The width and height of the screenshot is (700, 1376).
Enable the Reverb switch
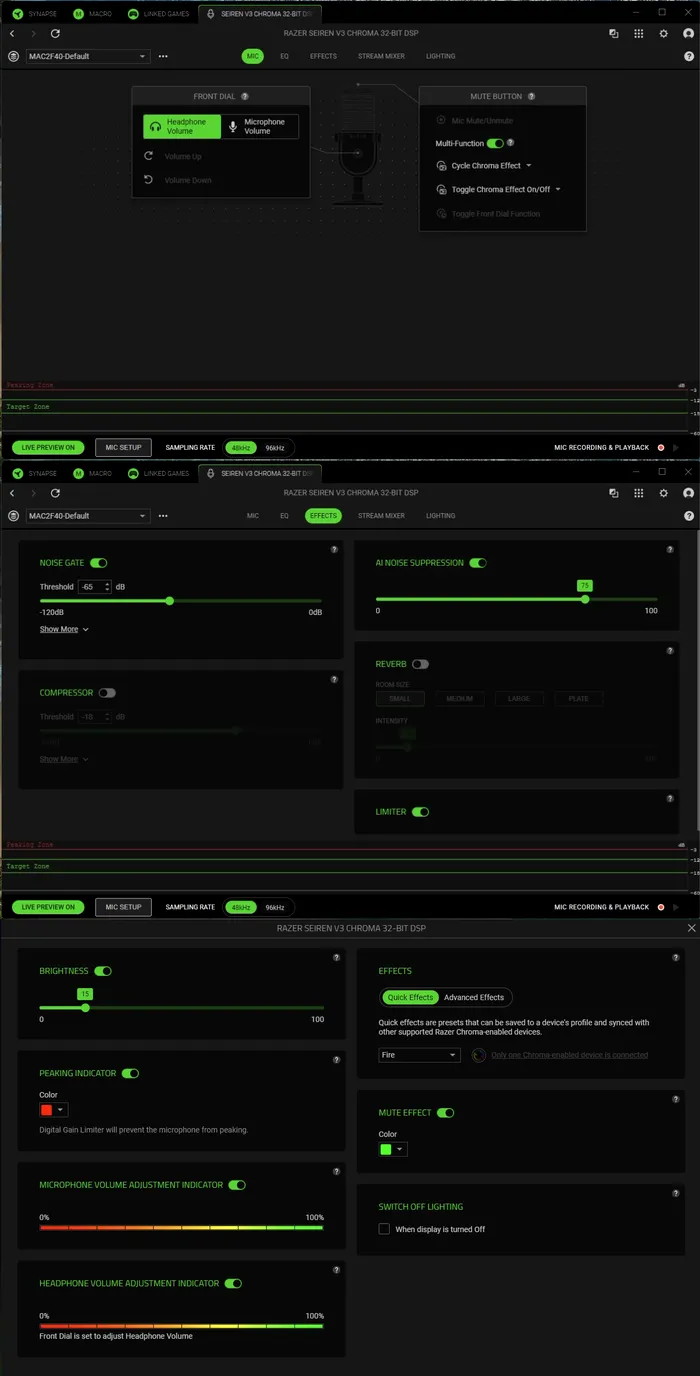pos(420,664)
